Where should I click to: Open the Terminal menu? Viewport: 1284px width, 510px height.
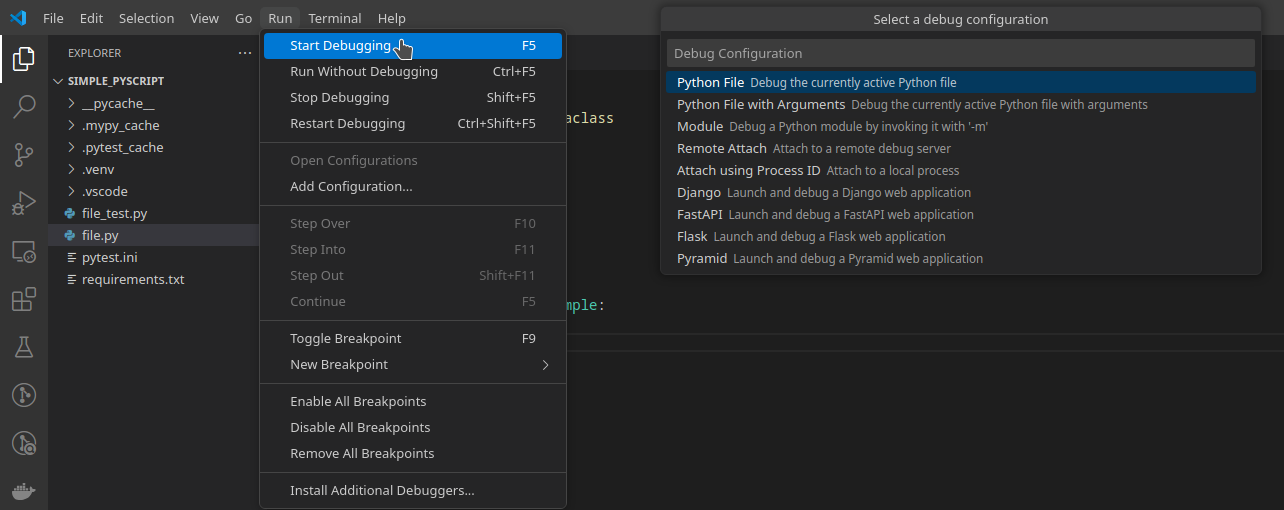[x=335, y=18]
